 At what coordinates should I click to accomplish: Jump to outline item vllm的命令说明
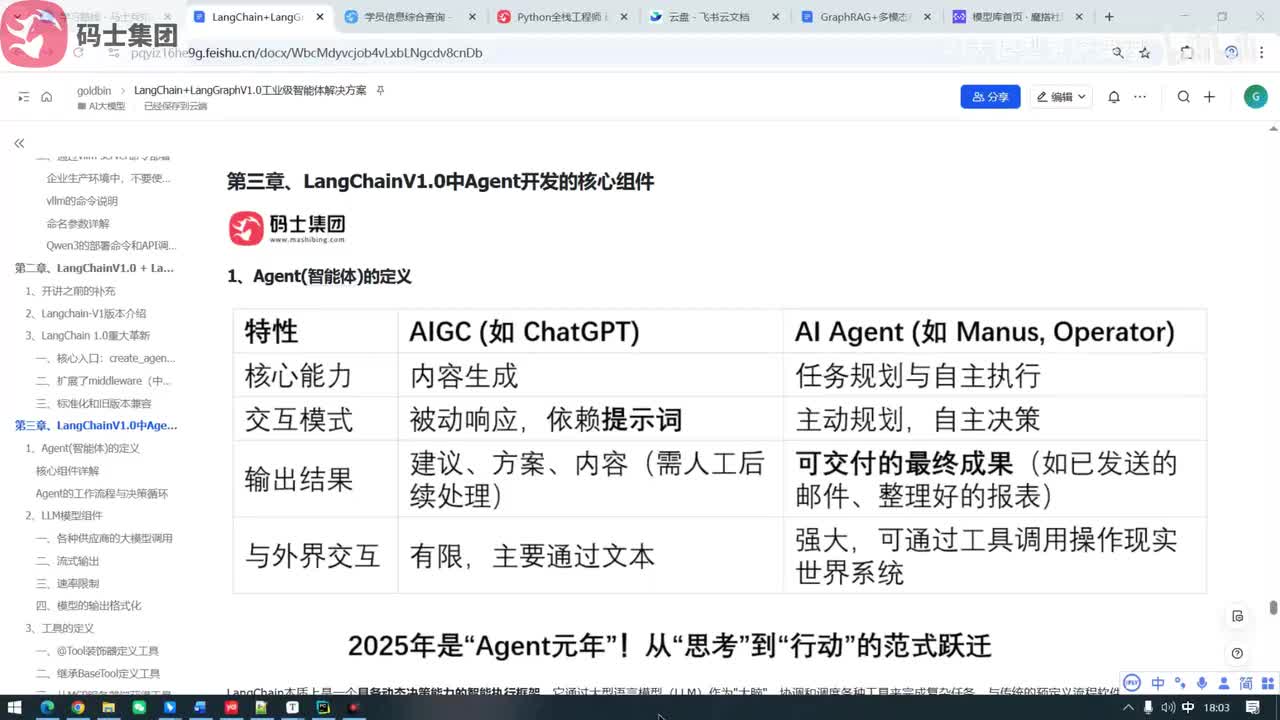coord(82,201)
